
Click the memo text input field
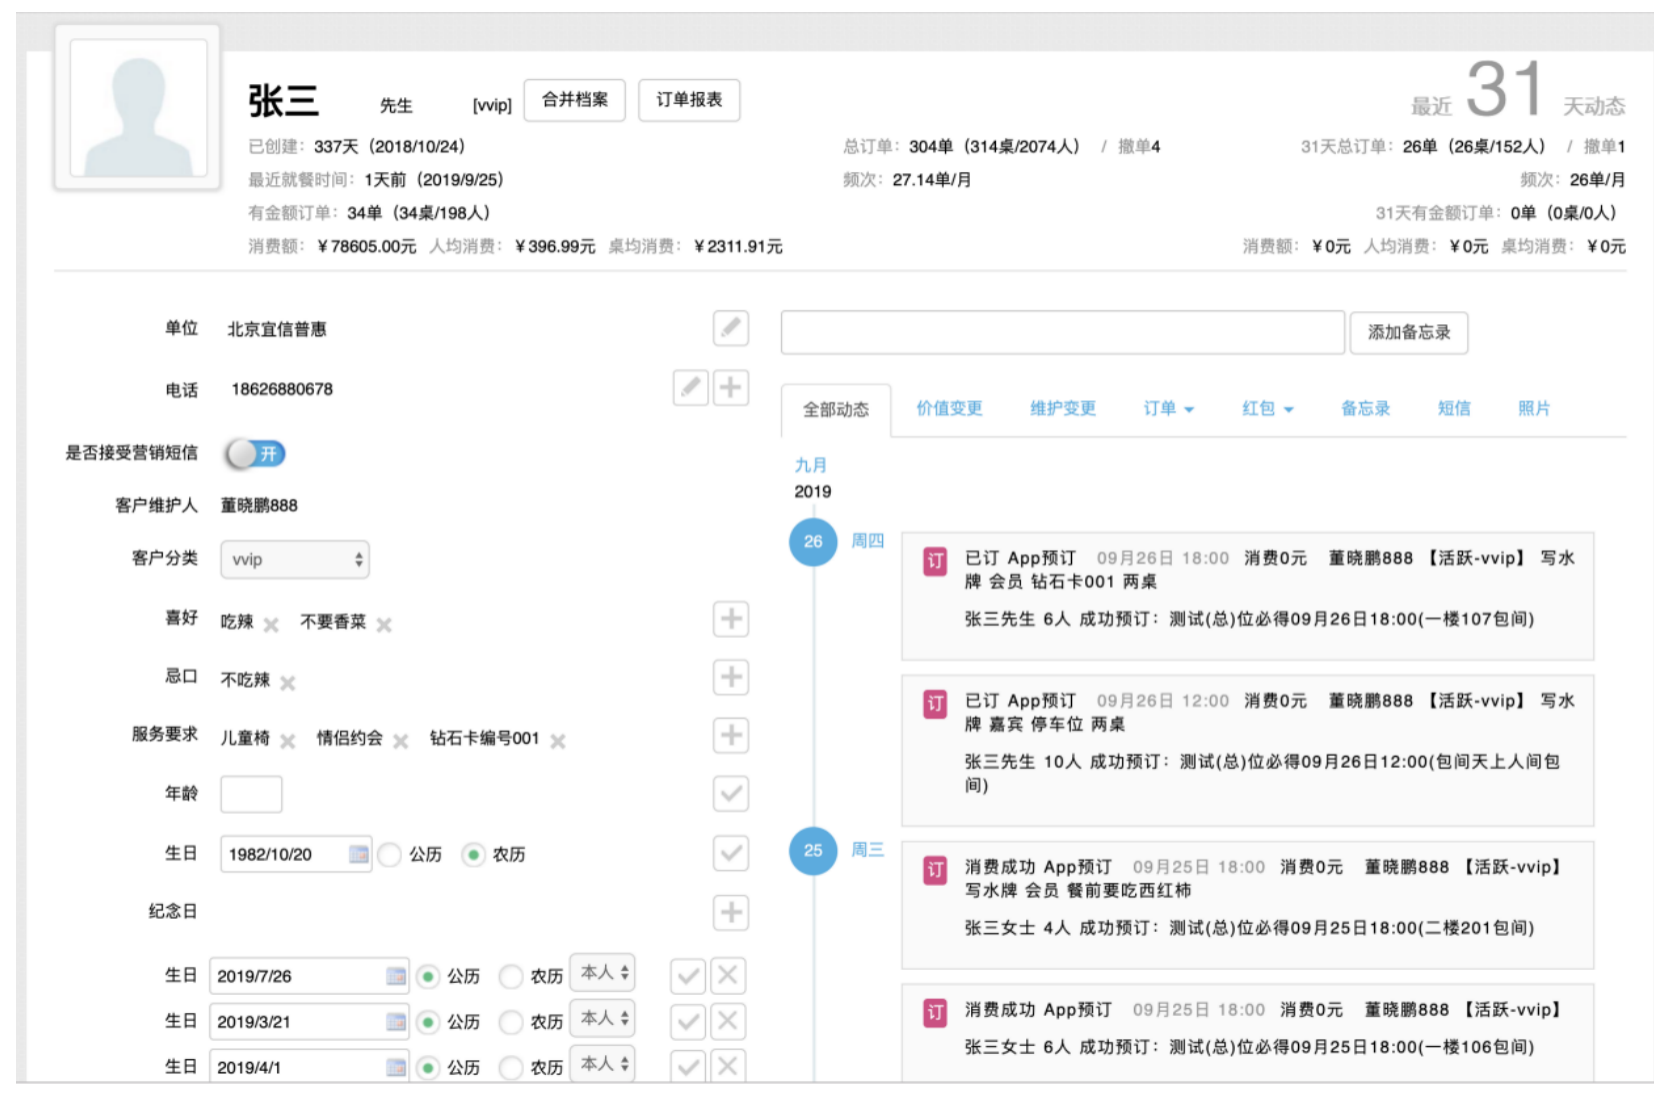click(1062, 332)
